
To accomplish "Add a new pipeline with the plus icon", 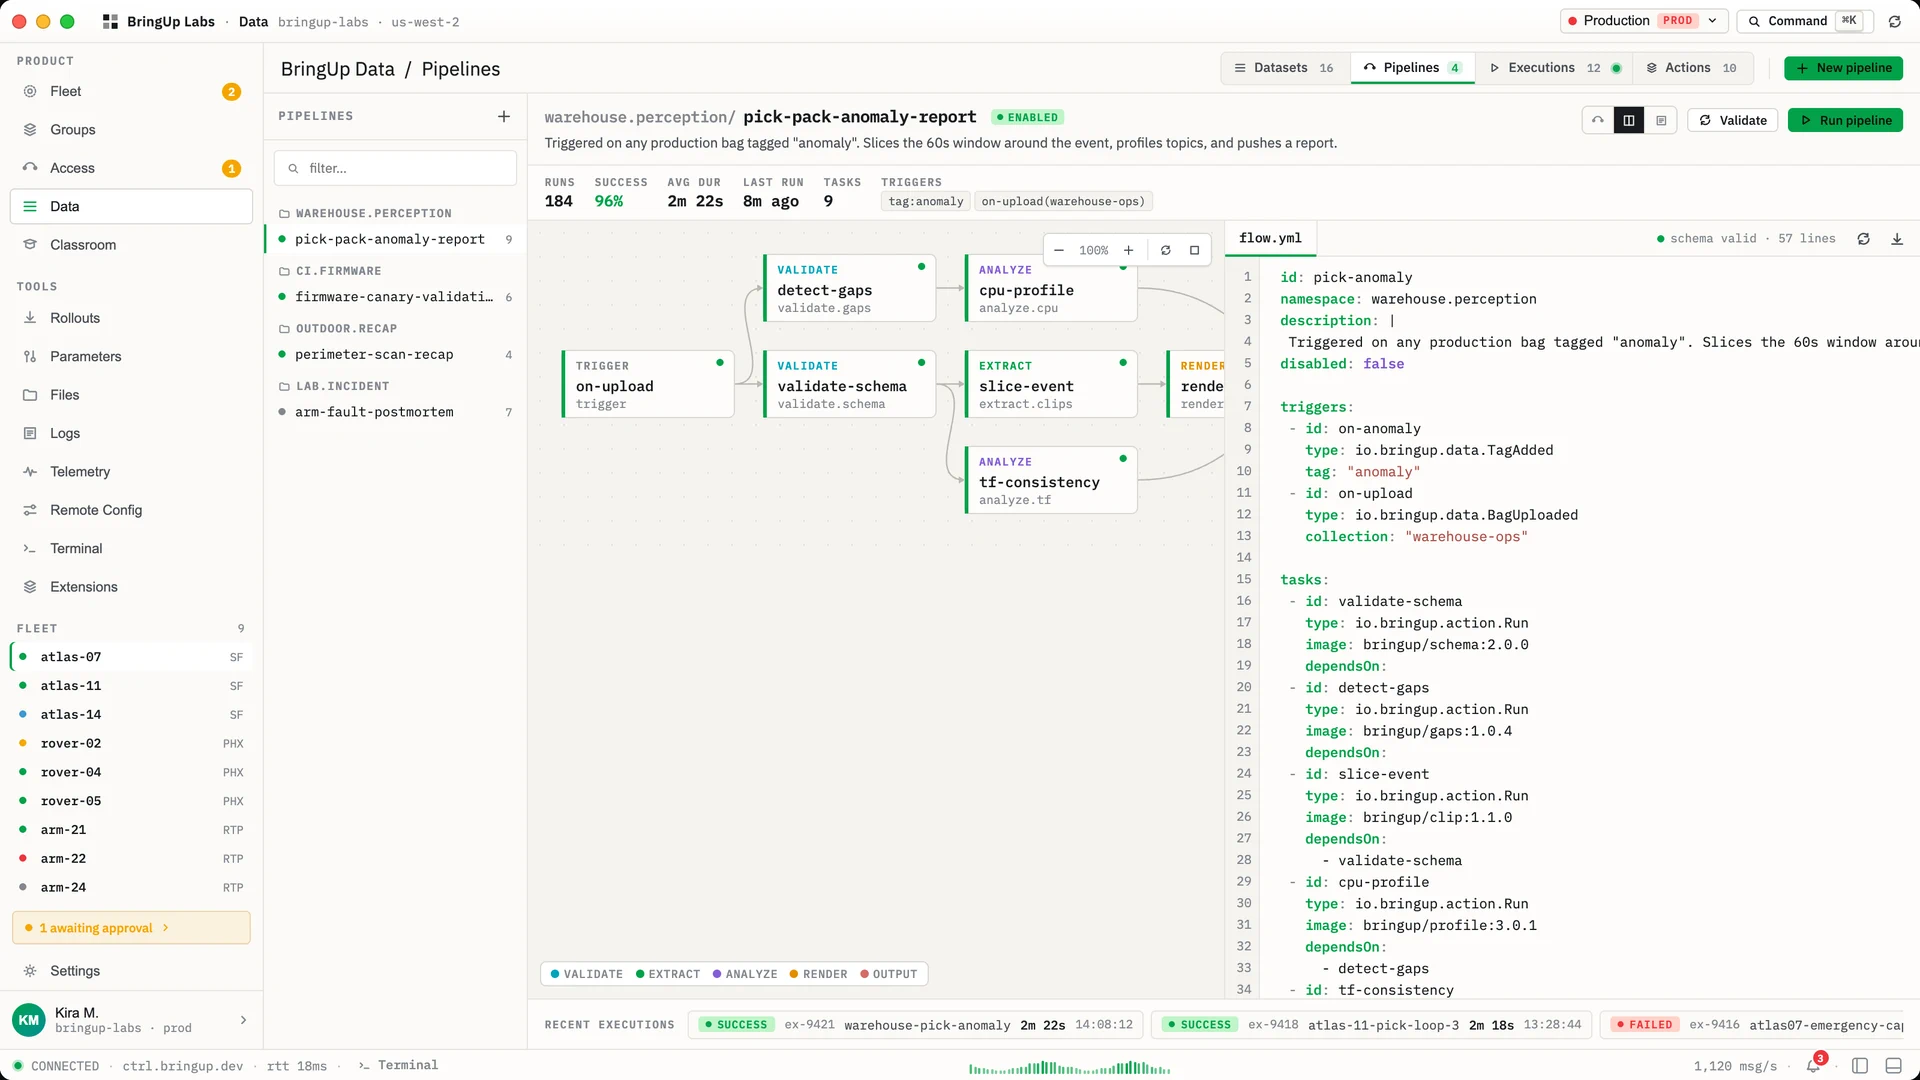I will click(504, 117).
